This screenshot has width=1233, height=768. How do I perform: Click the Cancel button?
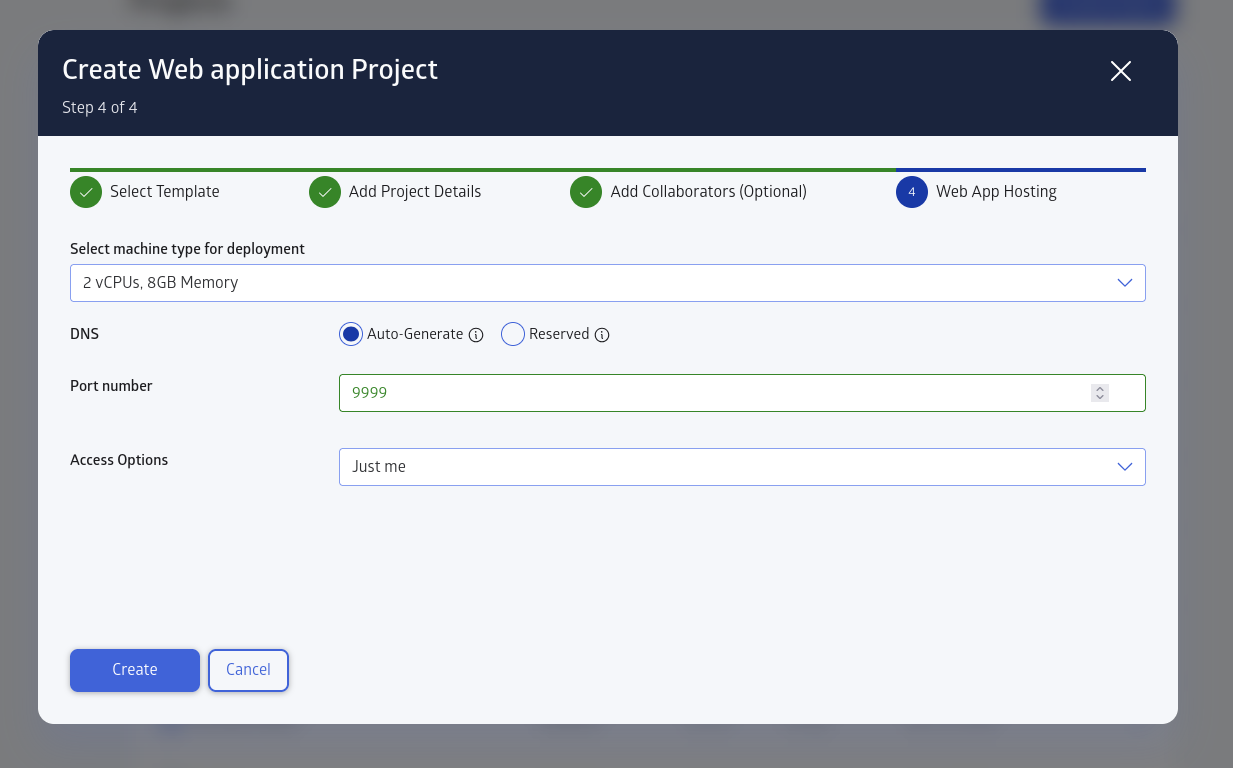248,670
